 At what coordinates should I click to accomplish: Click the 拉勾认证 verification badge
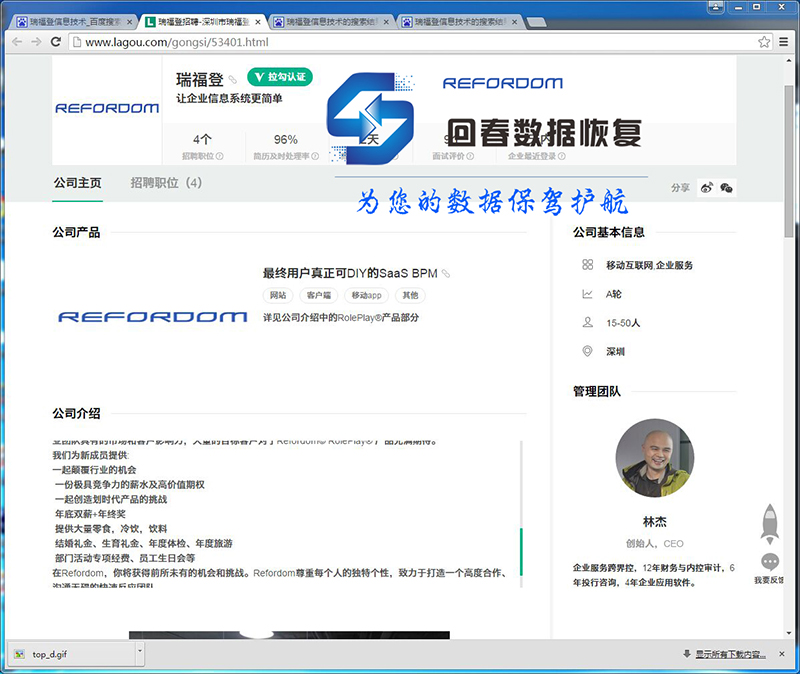click(280, 77)
